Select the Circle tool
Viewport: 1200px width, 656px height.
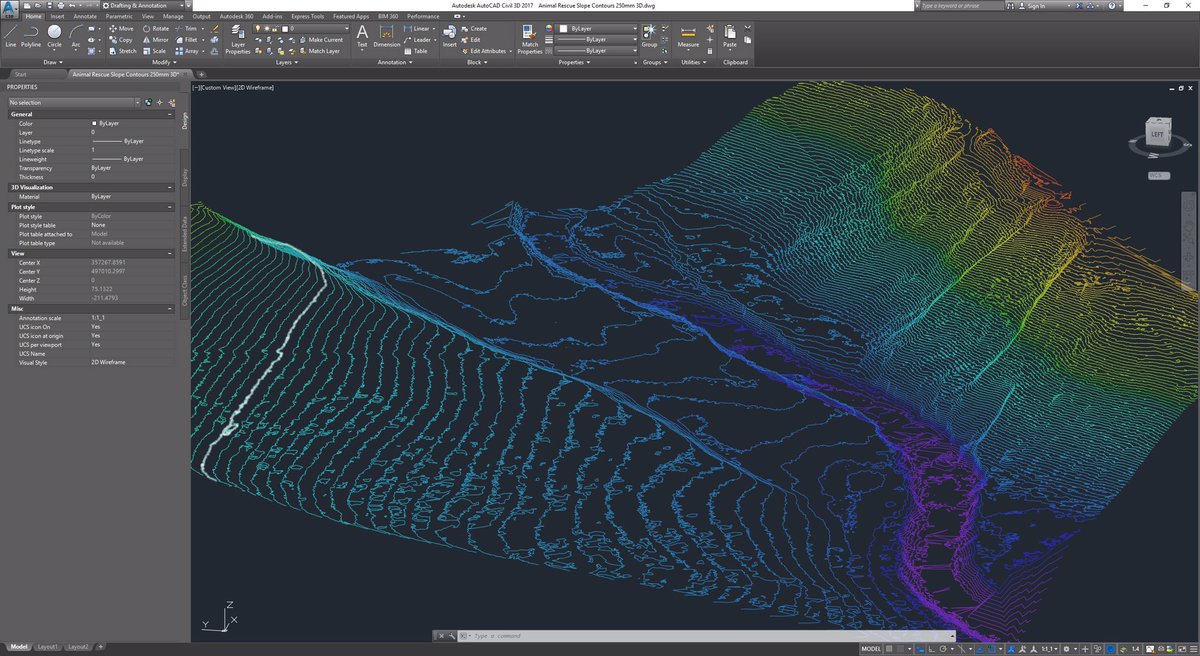[54, 36]
